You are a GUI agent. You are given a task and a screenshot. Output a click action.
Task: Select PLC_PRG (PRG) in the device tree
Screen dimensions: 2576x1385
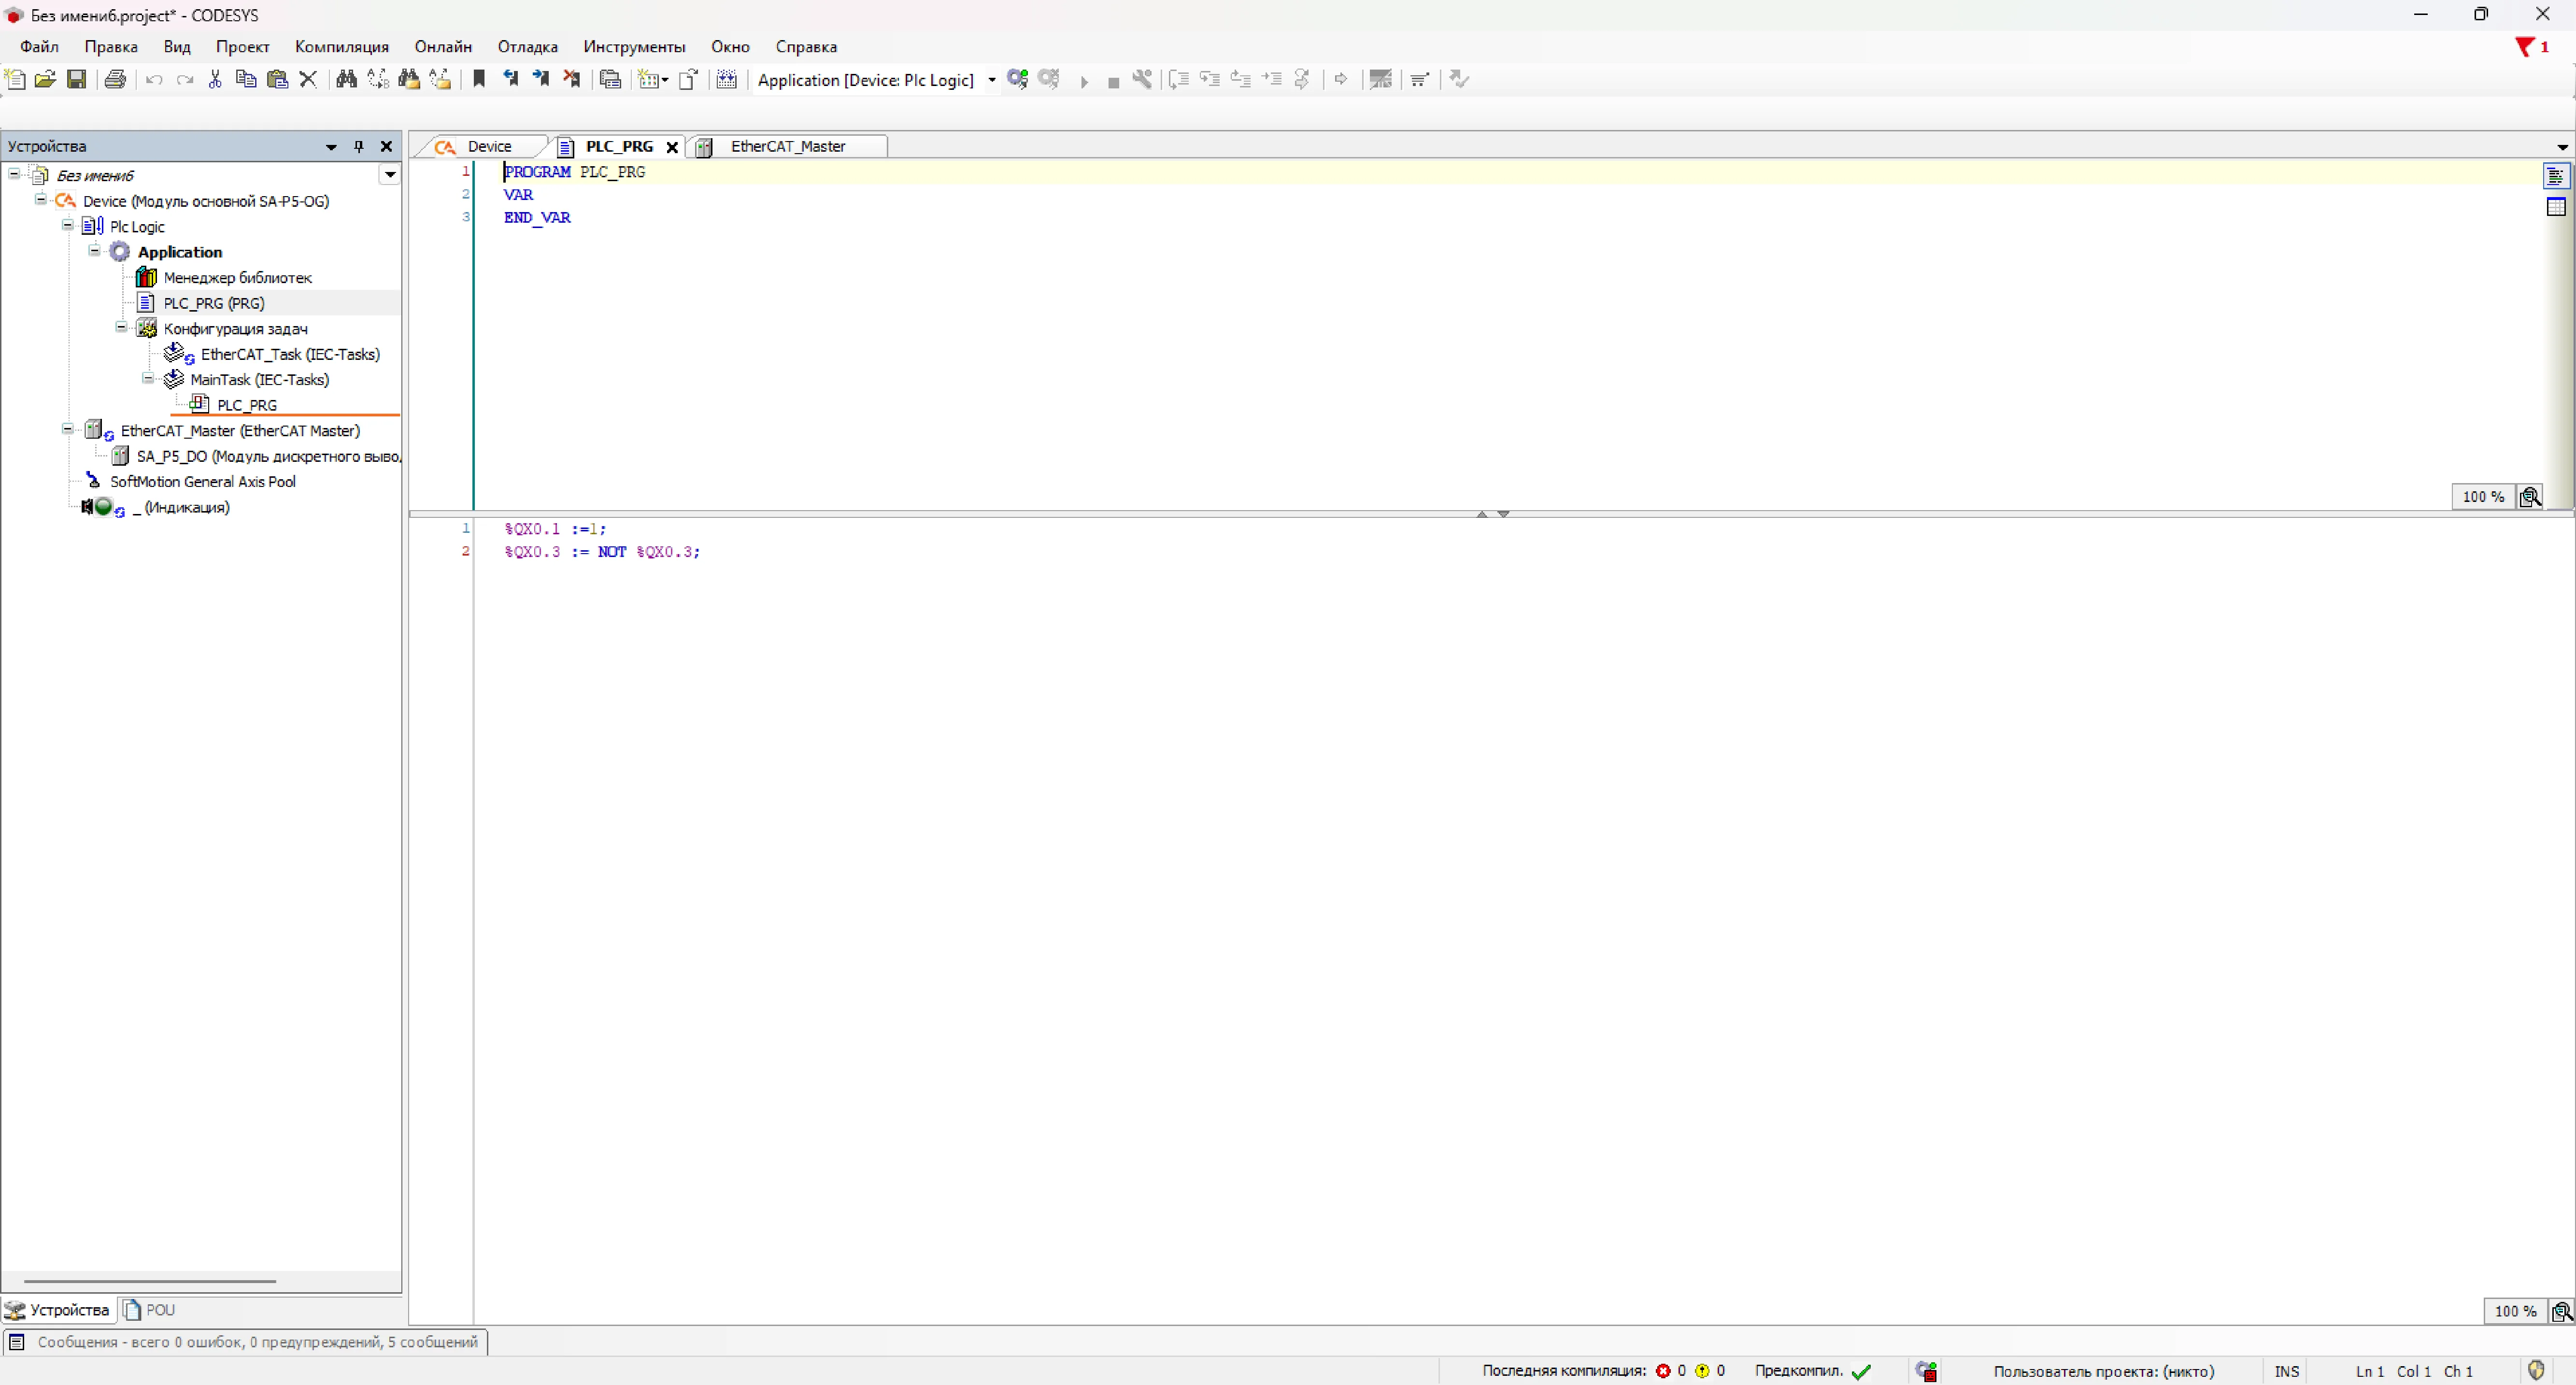click(214, 303)
